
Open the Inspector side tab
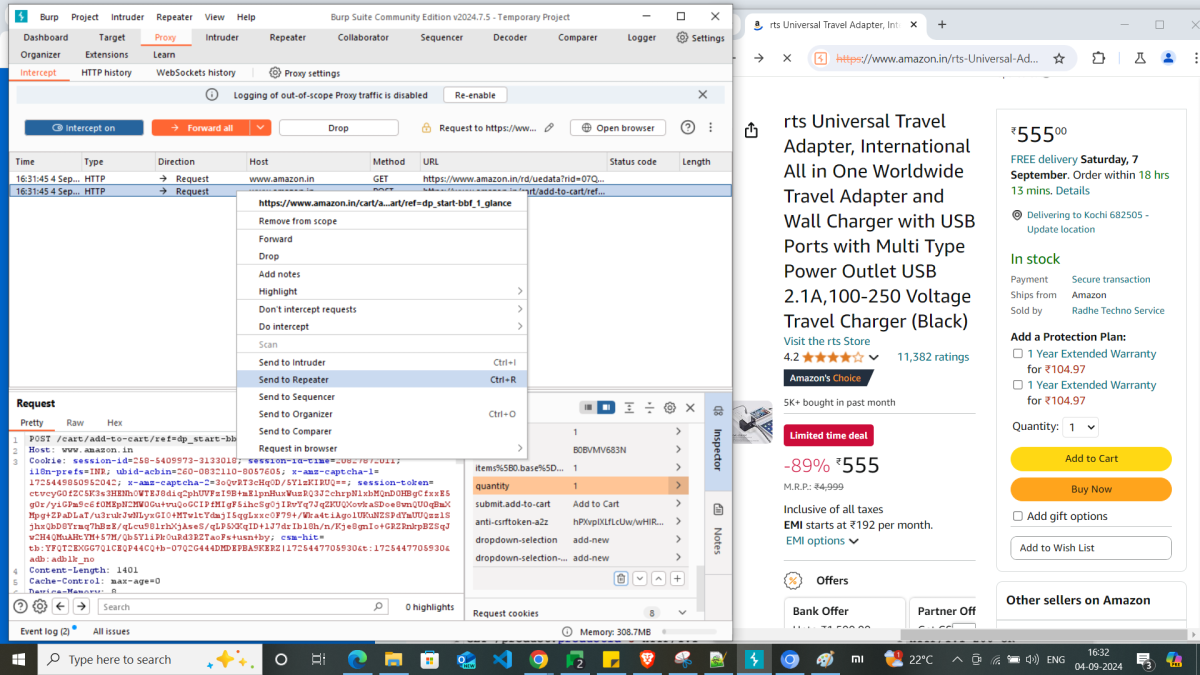point(717,440)
